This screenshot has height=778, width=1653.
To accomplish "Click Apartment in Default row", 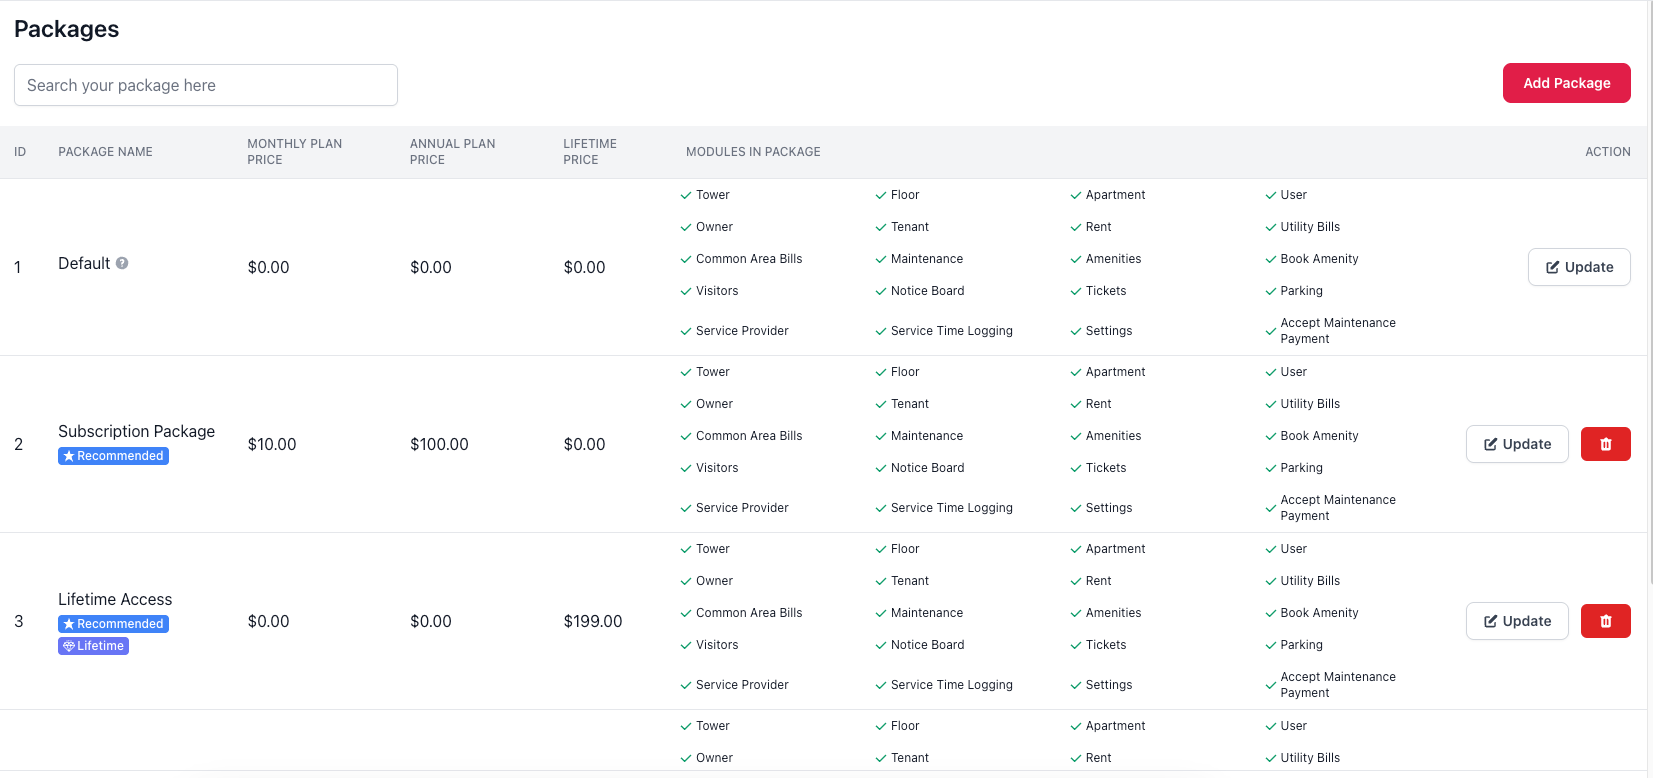I will click(x=1115, y=195).
